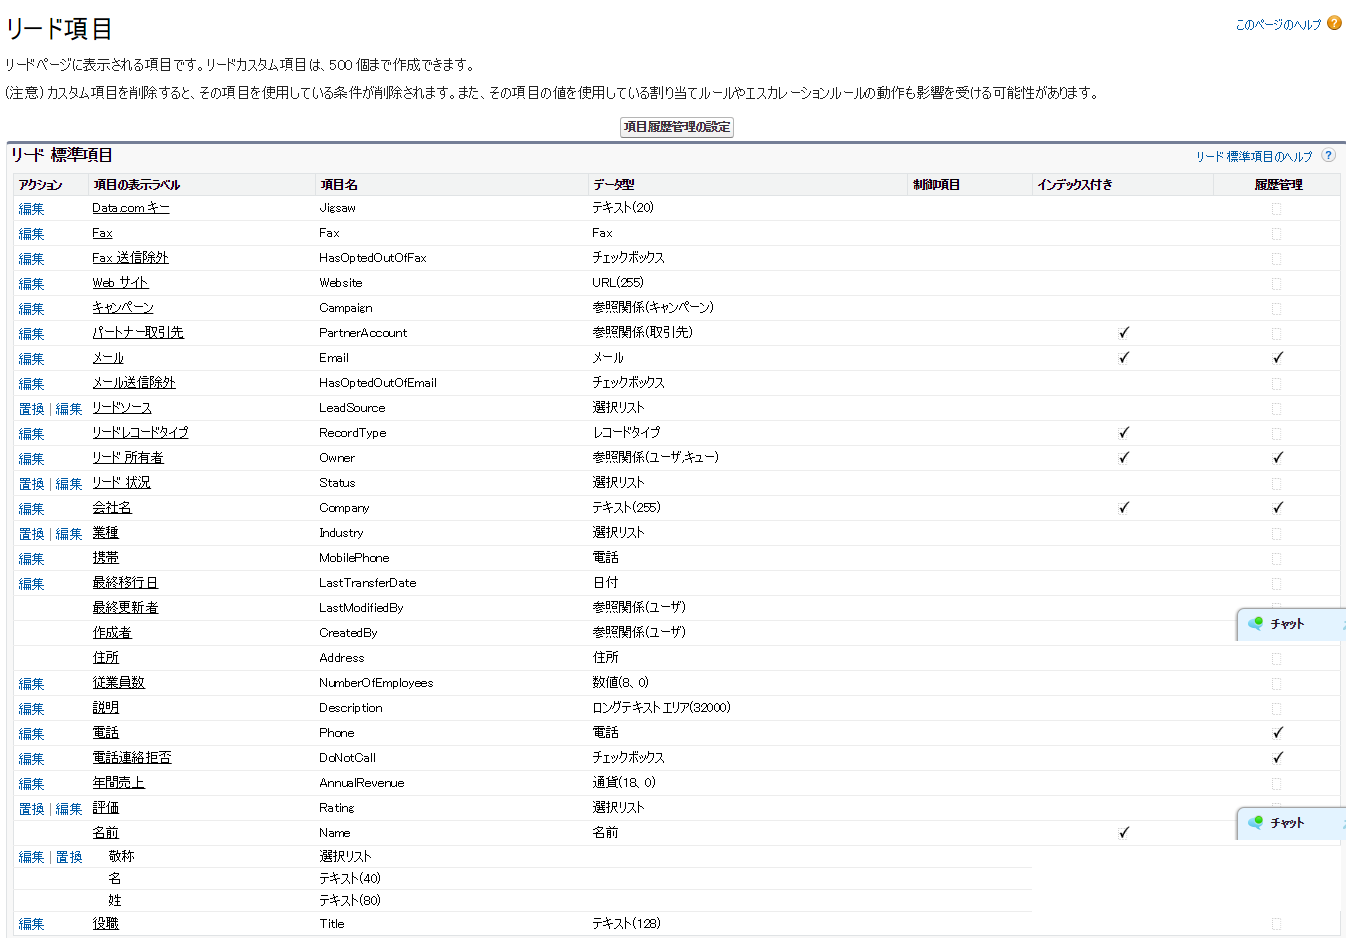Click the question mark icon beside リード 標準項目のヘルプ
This screenshot has width=1346, height=938.
click(1328, 155)
